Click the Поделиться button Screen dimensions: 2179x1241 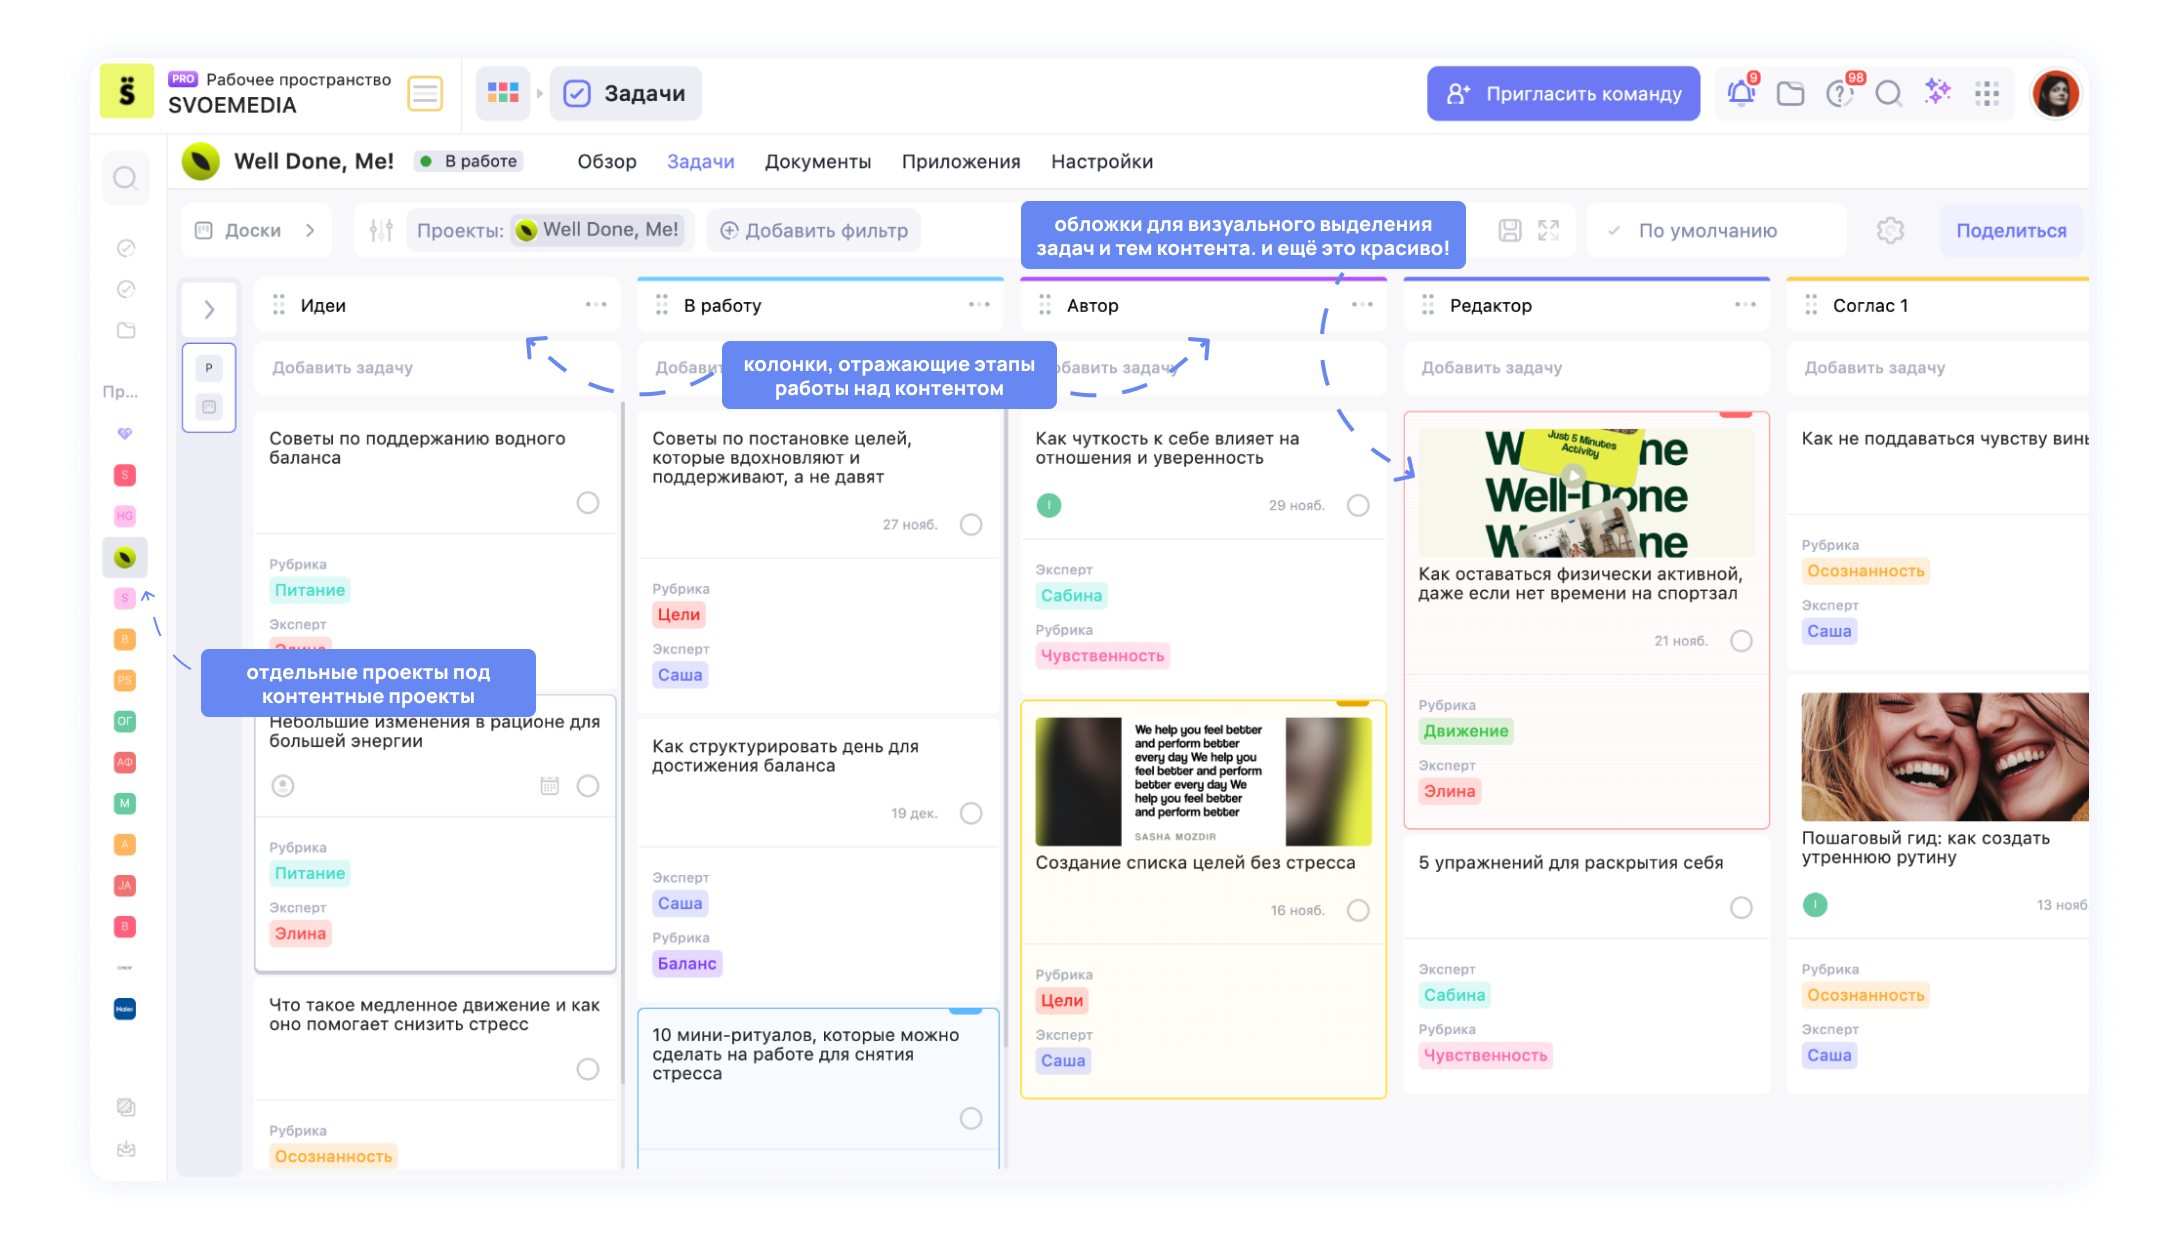point(2011,229)
